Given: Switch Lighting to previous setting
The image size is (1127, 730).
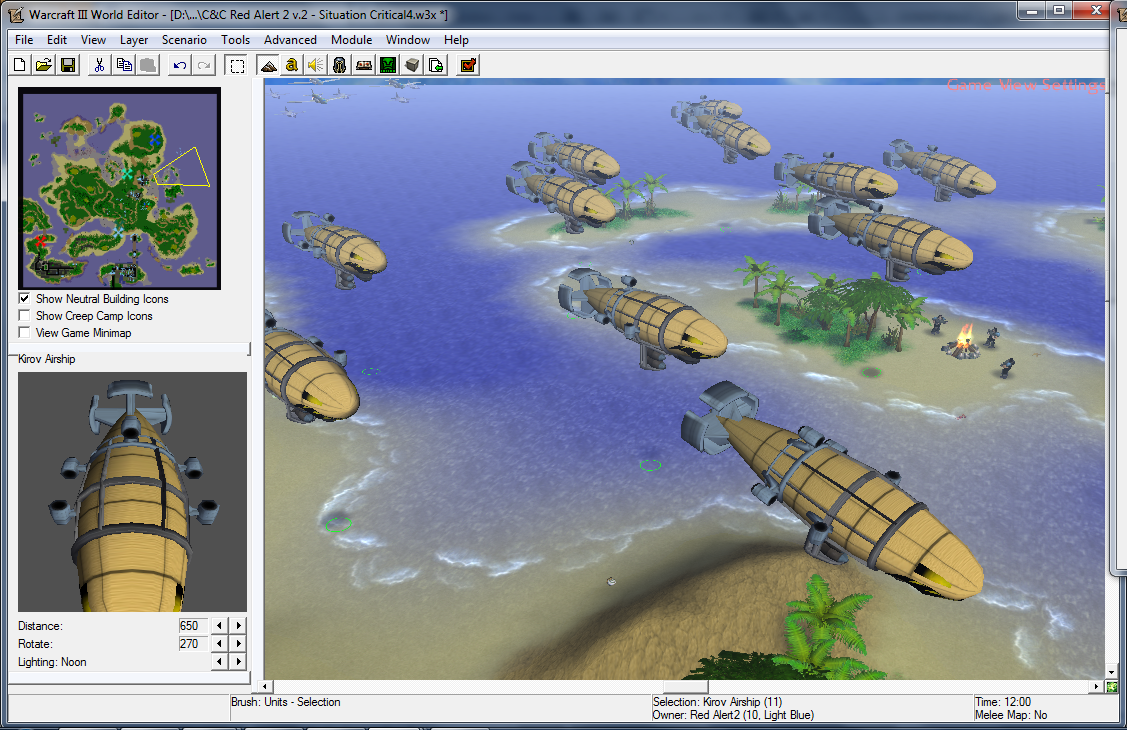Looking at the screenshot, I should [x=219, y=661].
